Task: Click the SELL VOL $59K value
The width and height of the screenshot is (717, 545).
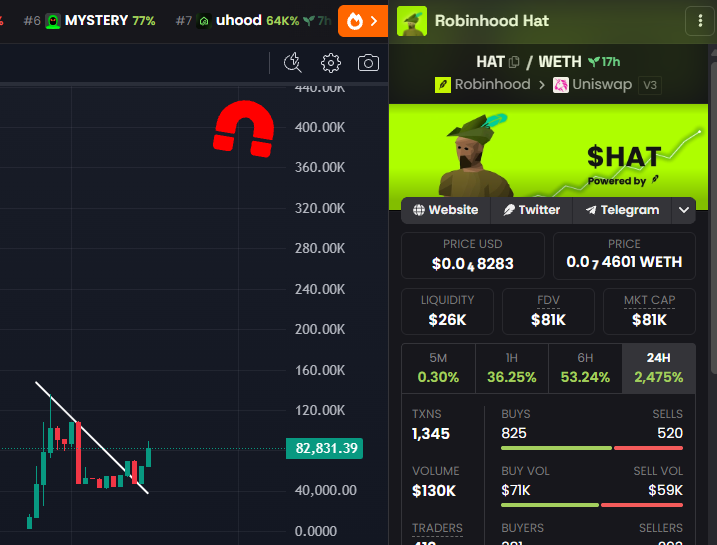Action: coord(665,491)
